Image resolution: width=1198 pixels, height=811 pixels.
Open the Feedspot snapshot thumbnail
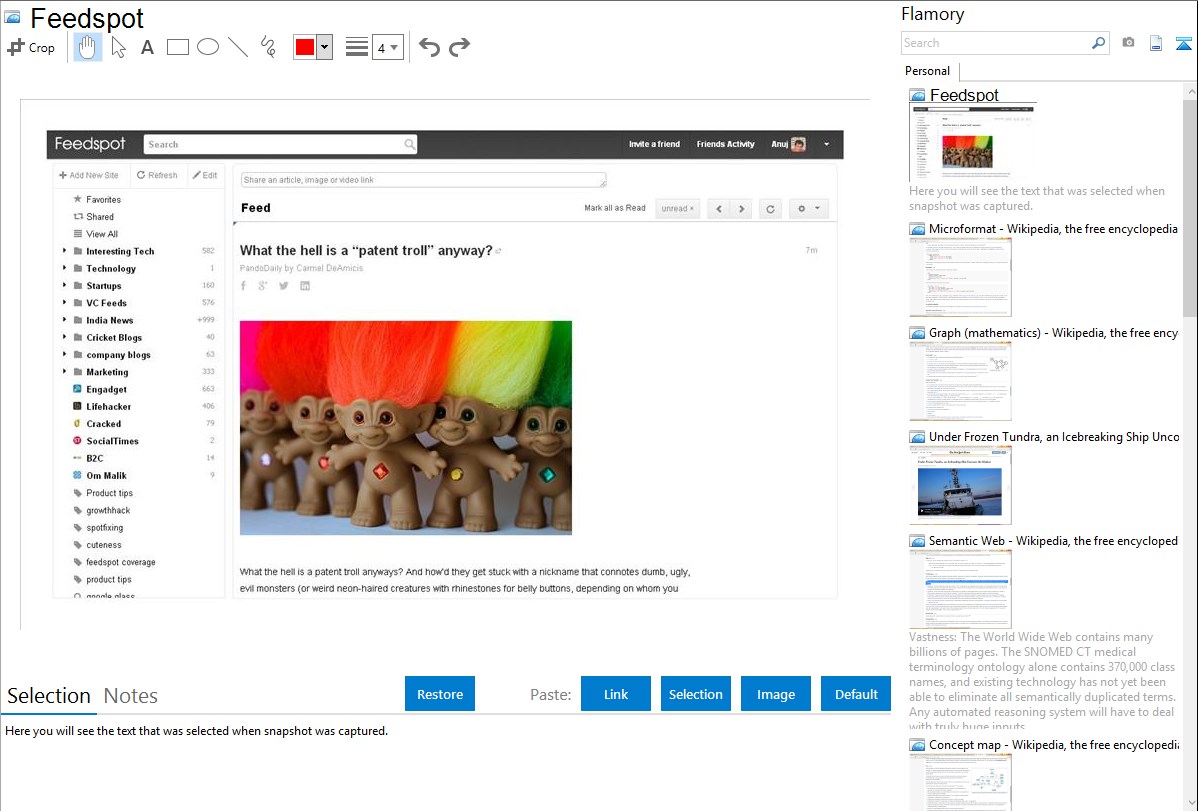(972, 143)
